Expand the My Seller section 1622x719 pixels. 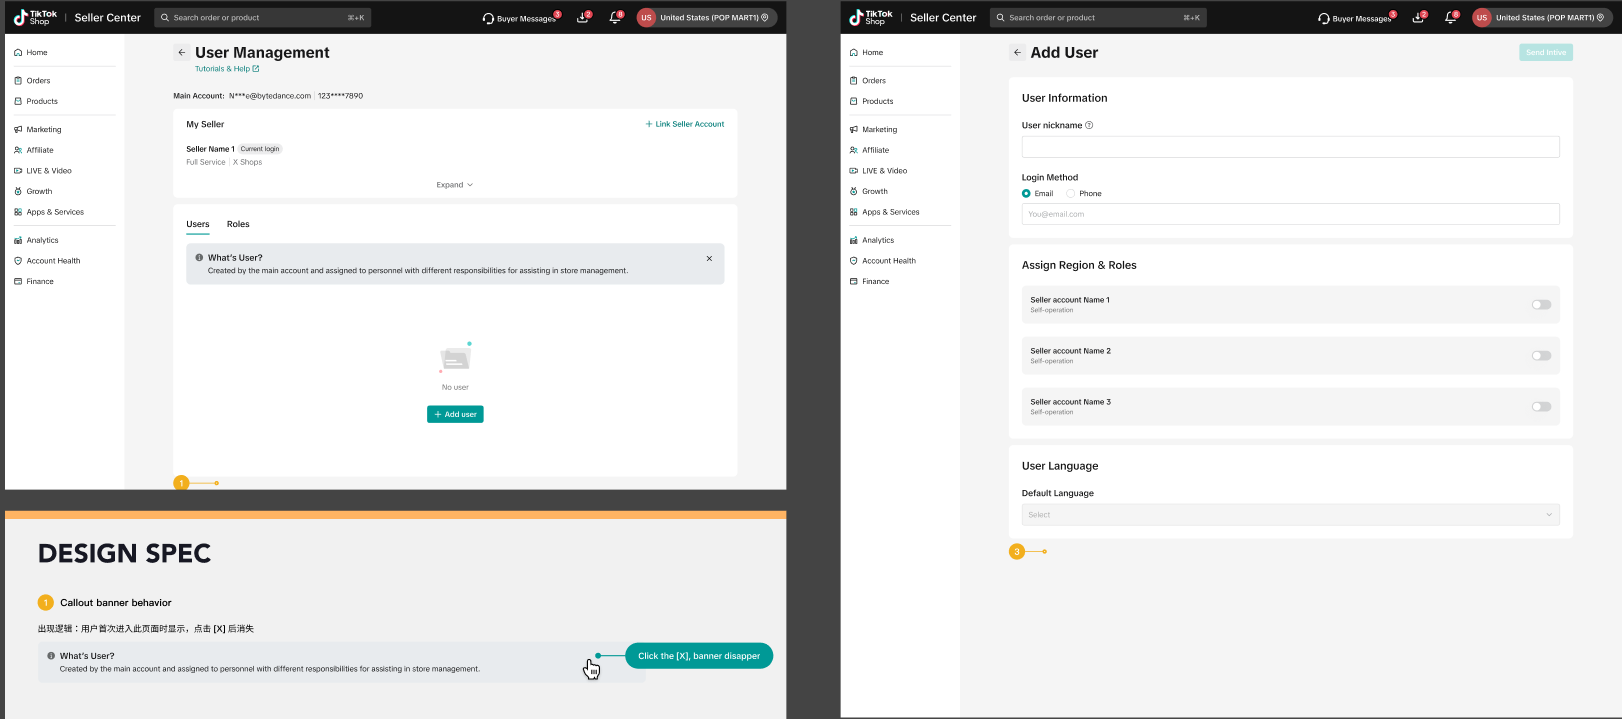tap(454, 185)
